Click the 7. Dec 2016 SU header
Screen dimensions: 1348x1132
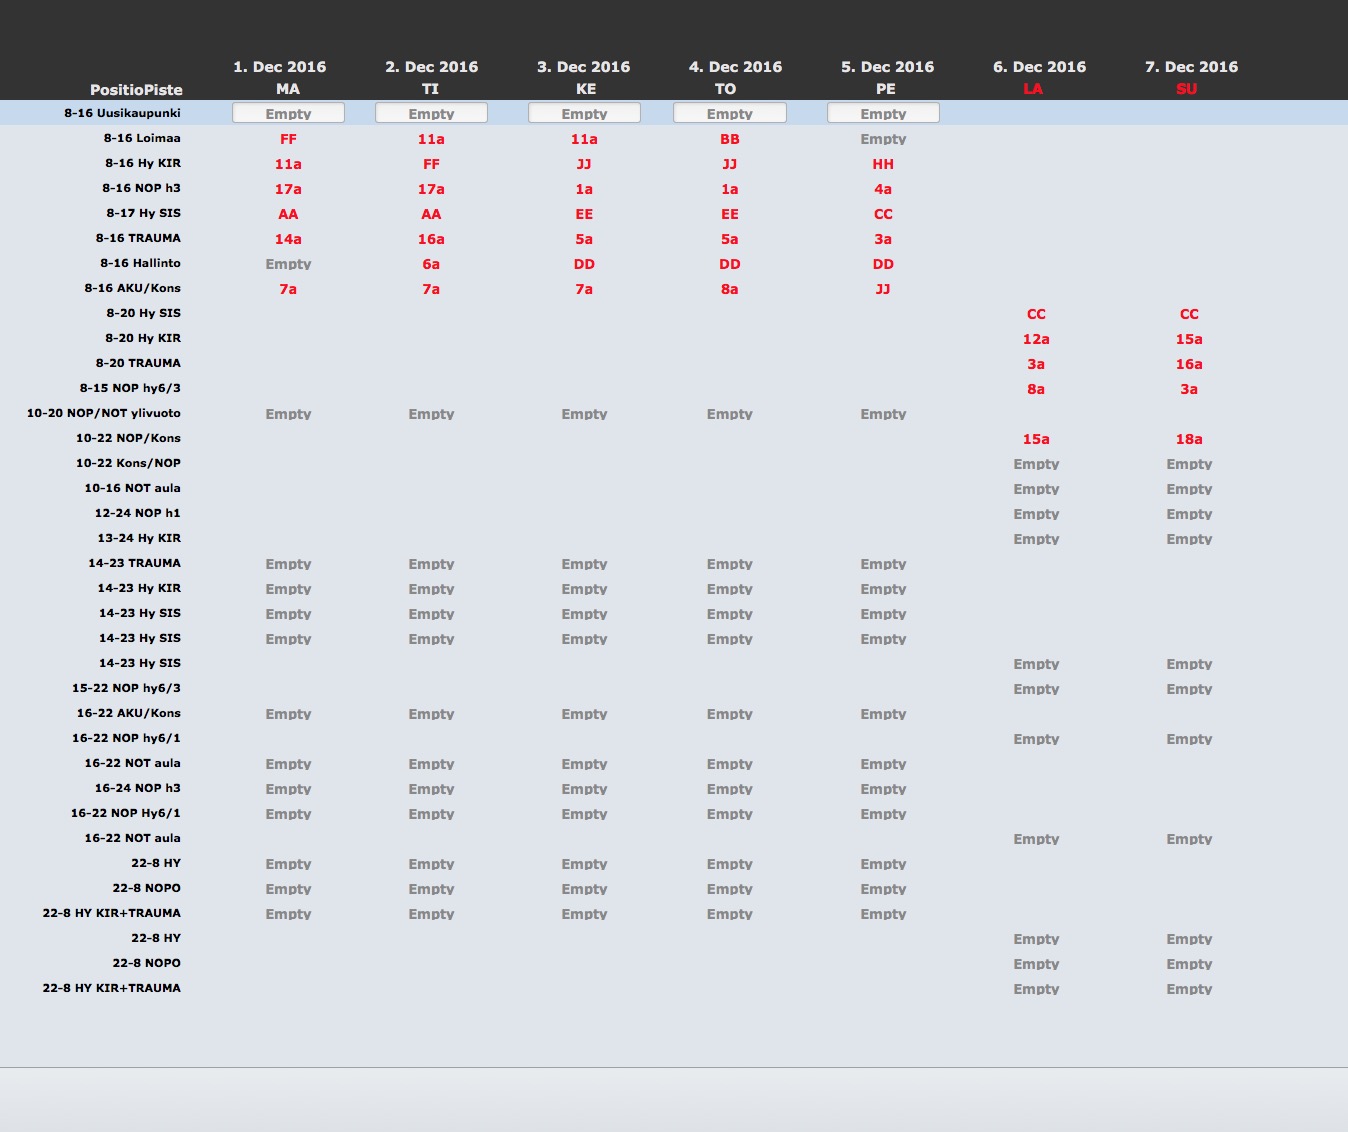[1191, 77]
